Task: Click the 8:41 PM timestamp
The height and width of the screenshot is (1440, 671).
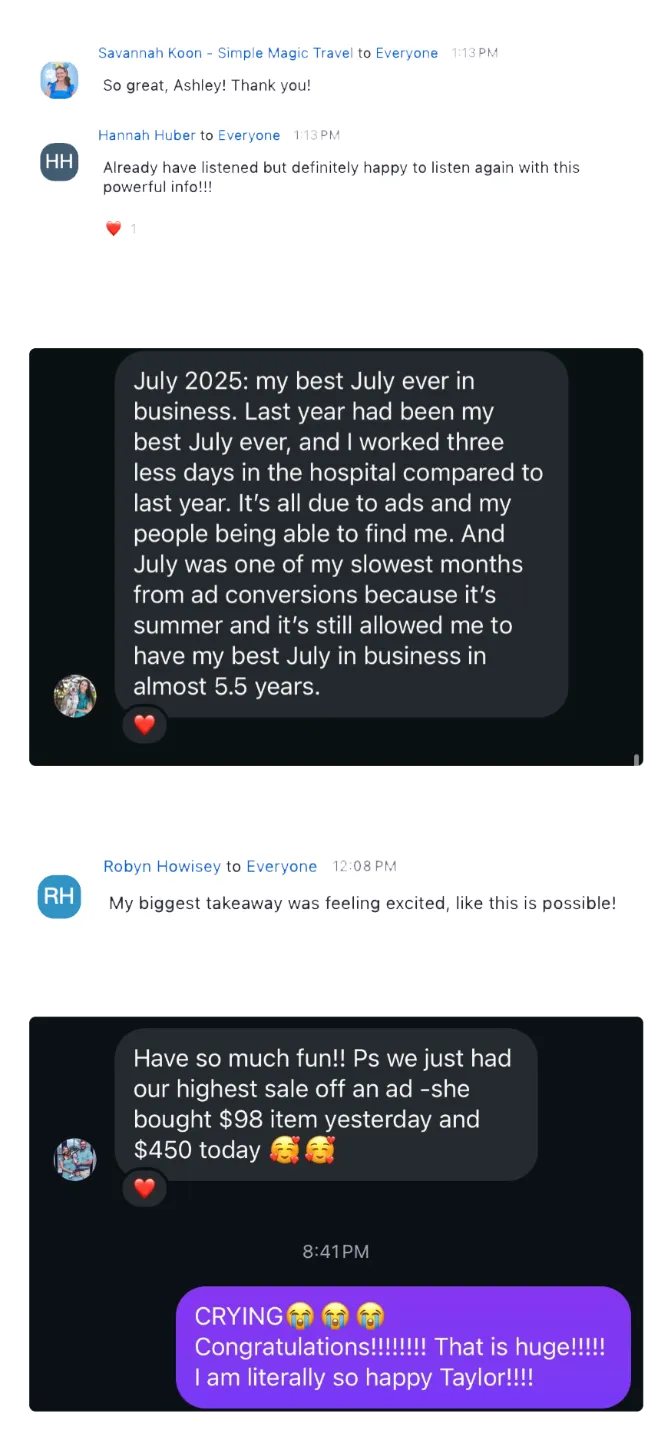Action: click(336, 1251)
